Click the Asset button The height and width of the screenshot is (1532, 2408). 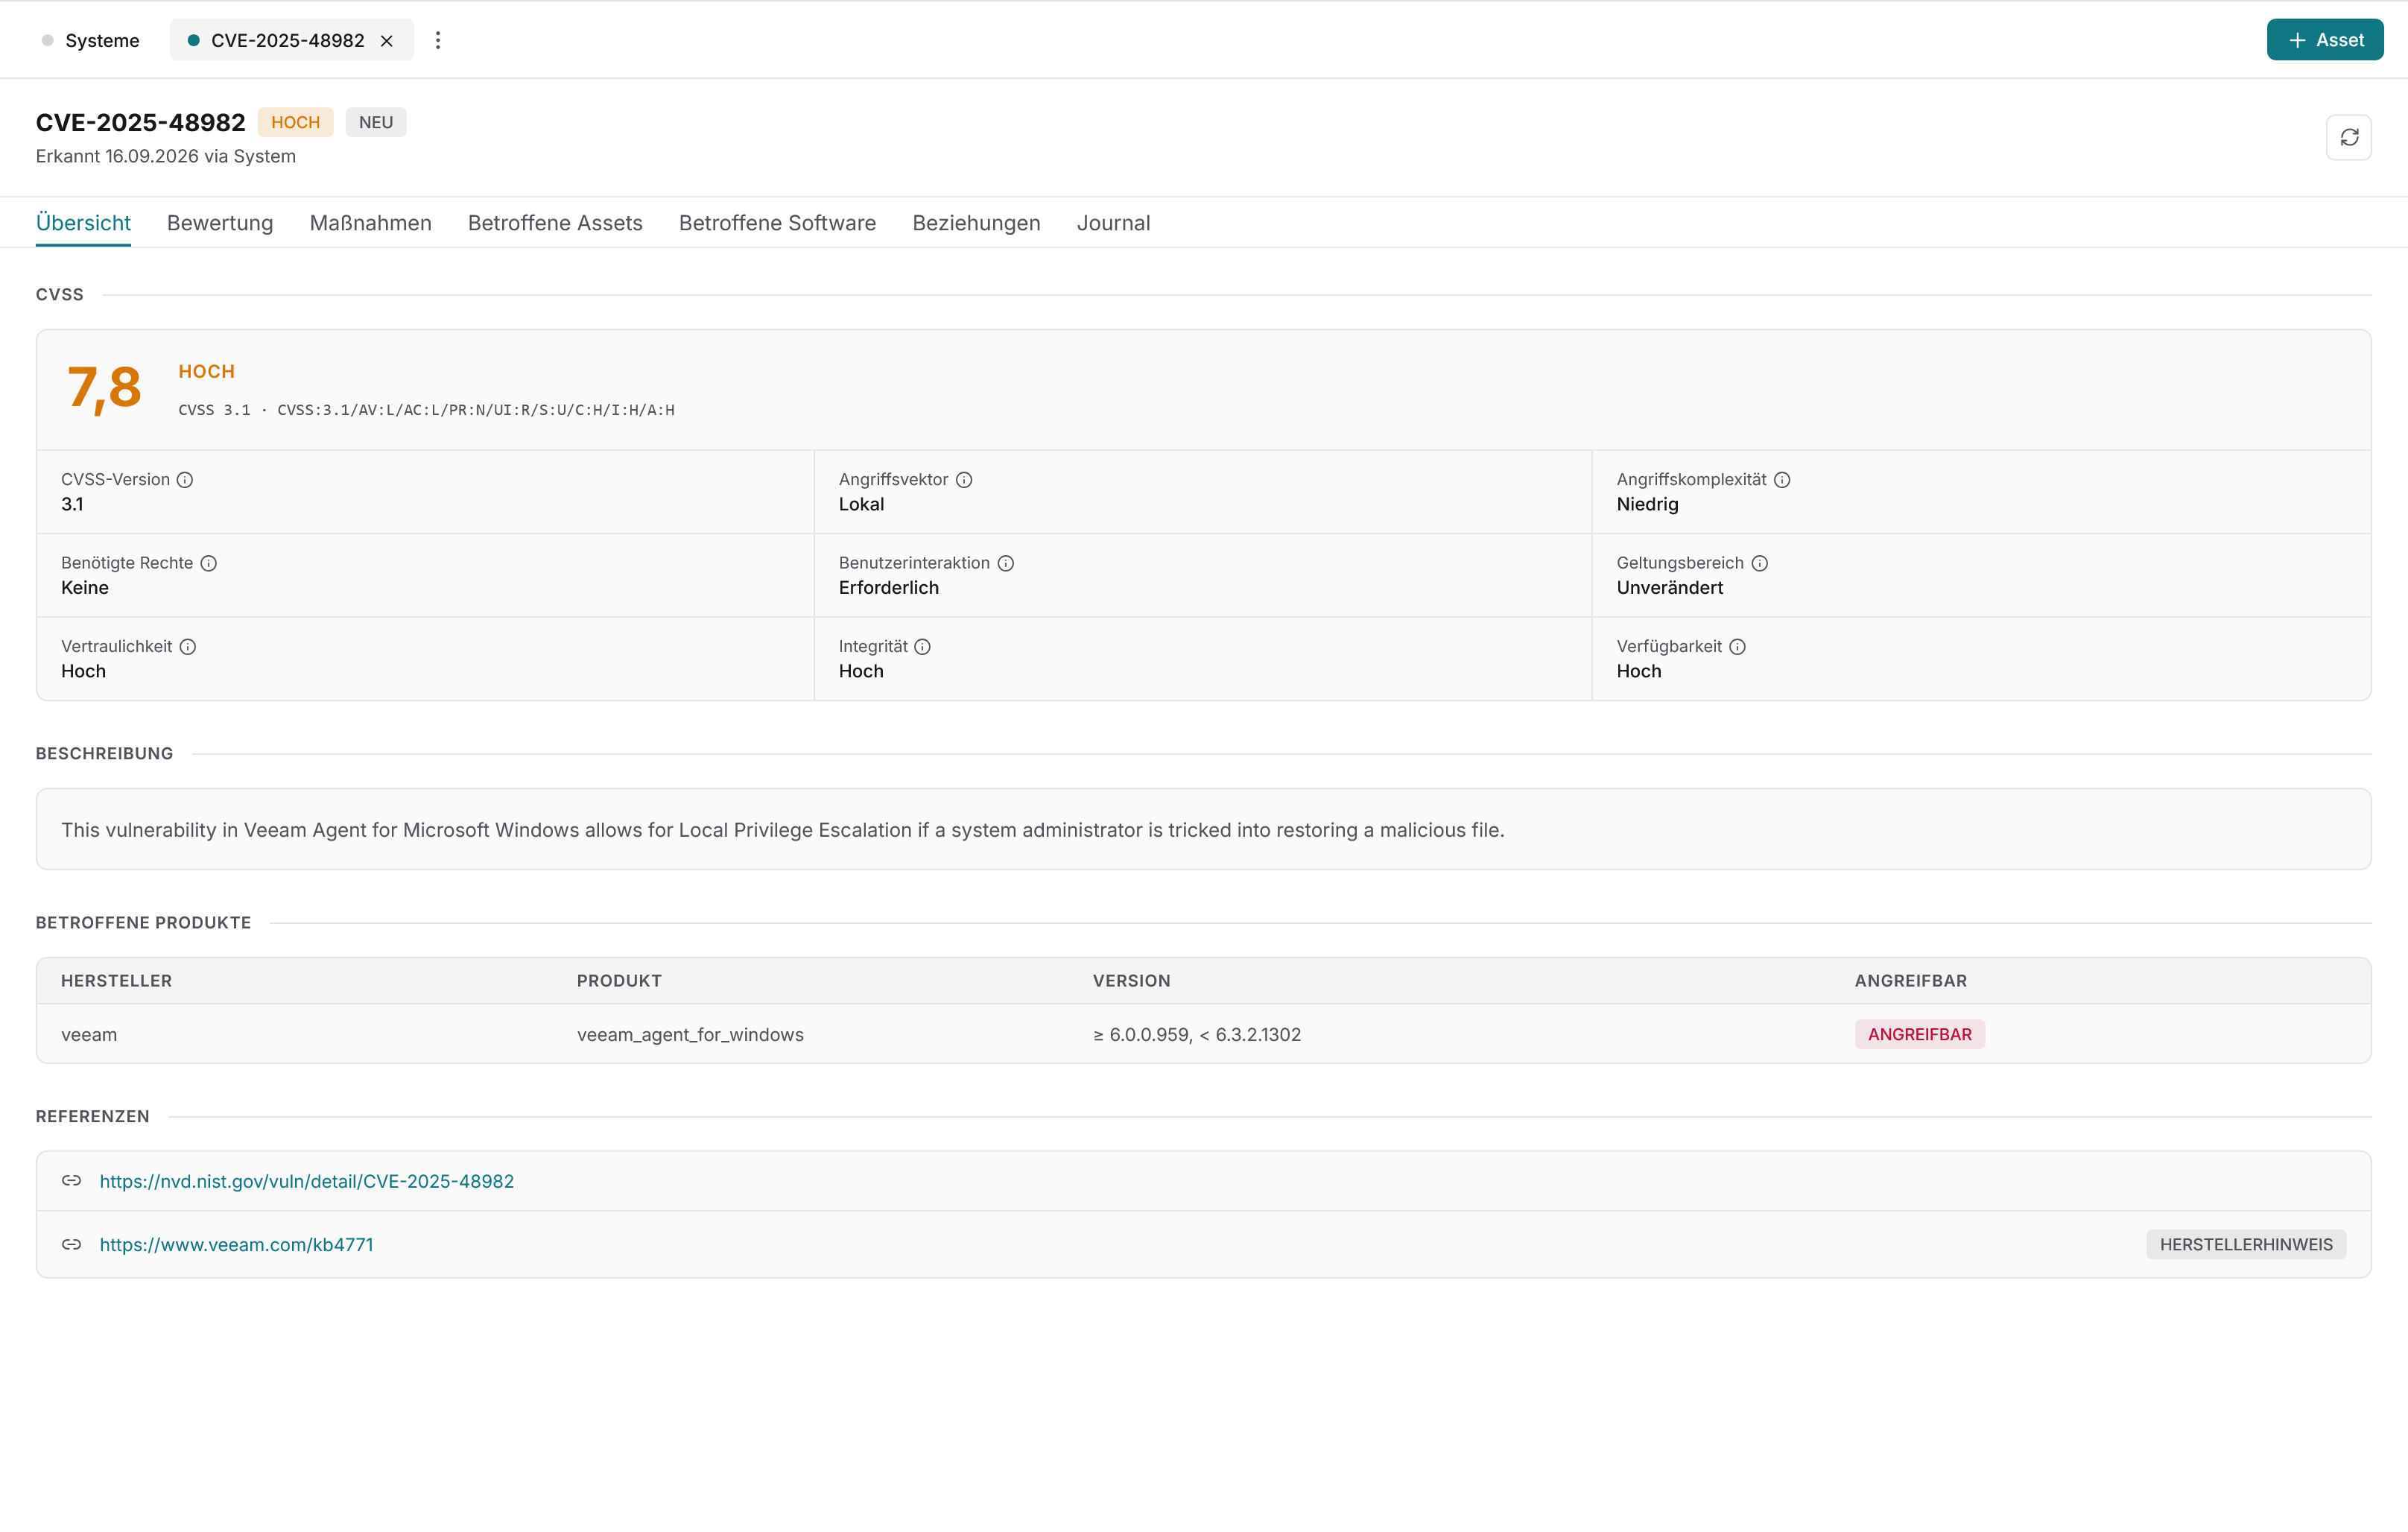[x=2325, y=40]
